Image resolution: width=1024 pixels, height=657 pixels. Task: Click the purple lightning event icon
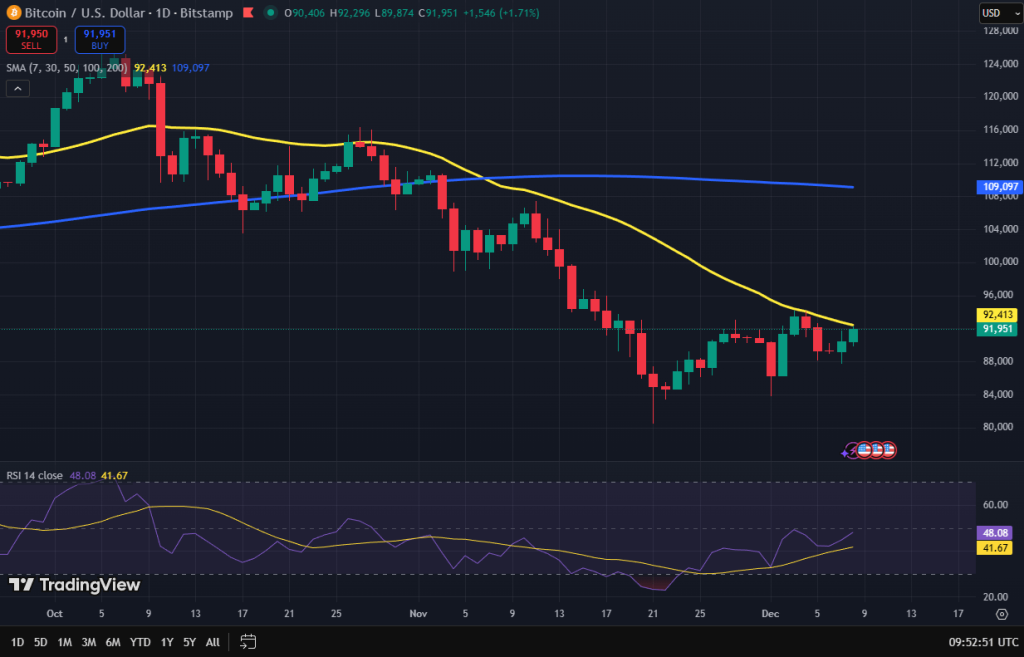[851, 451]
